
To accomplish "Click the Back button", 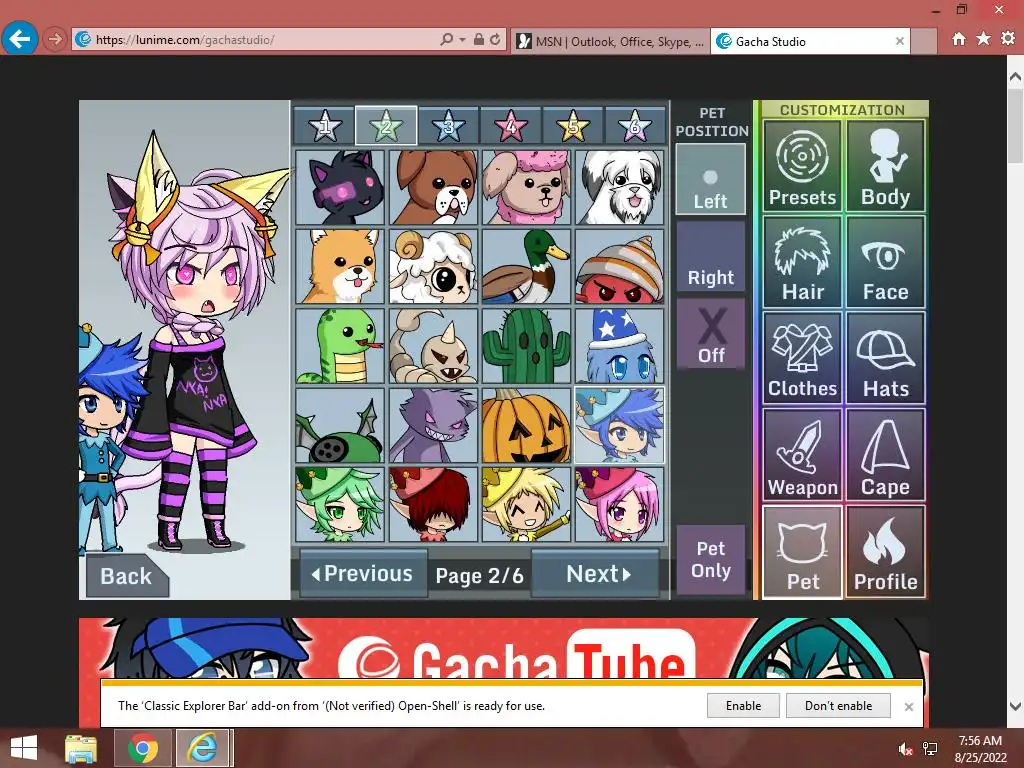I will tap(127, 575).
